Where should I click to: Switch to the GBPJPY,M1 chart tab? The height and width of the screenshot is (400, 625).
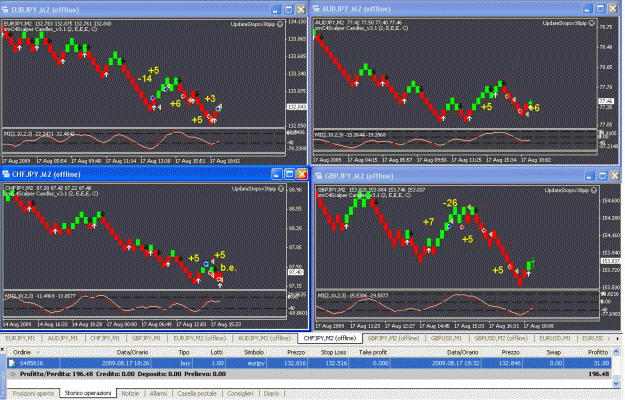coord(146,338)
